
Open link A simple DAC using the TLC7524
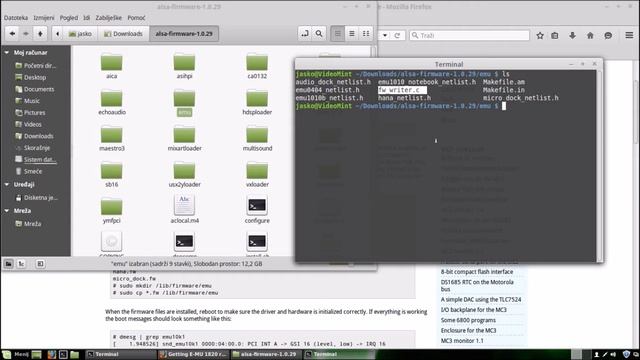(481, 300)
